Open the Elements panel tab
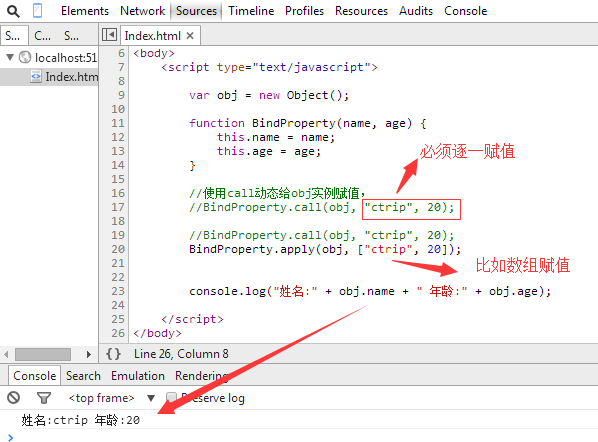The width and height of the screenshot is (598, 442). [x=85, y=11]
